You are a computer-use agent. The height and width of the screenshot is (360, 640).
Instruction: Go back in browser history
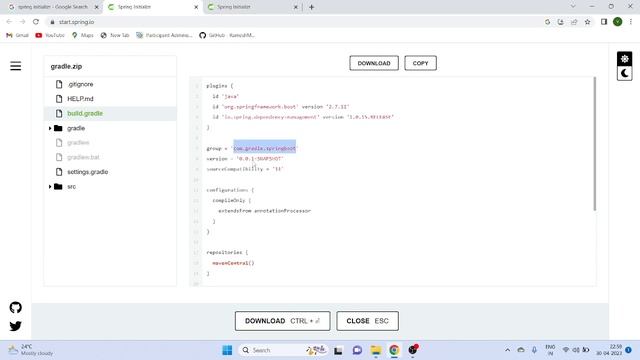pos(9,22)
